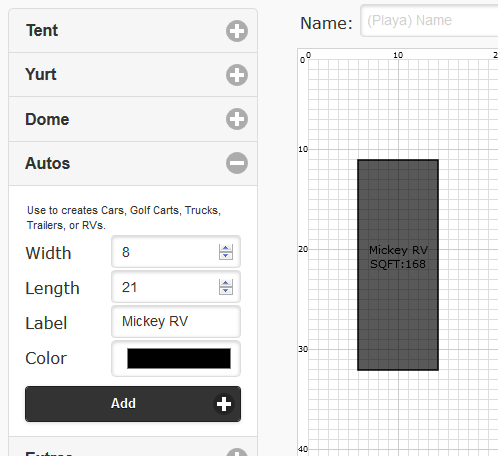Expand the Yurt section plus icon

[x=237, y=75]
